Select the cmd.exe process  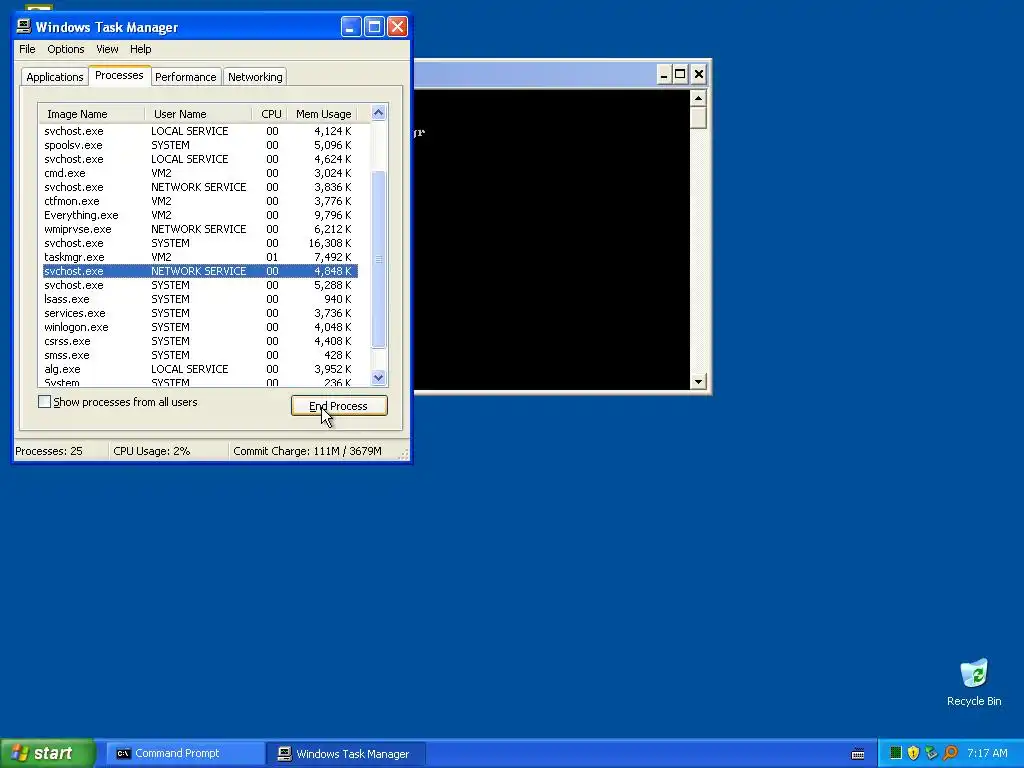click(200, 173)
